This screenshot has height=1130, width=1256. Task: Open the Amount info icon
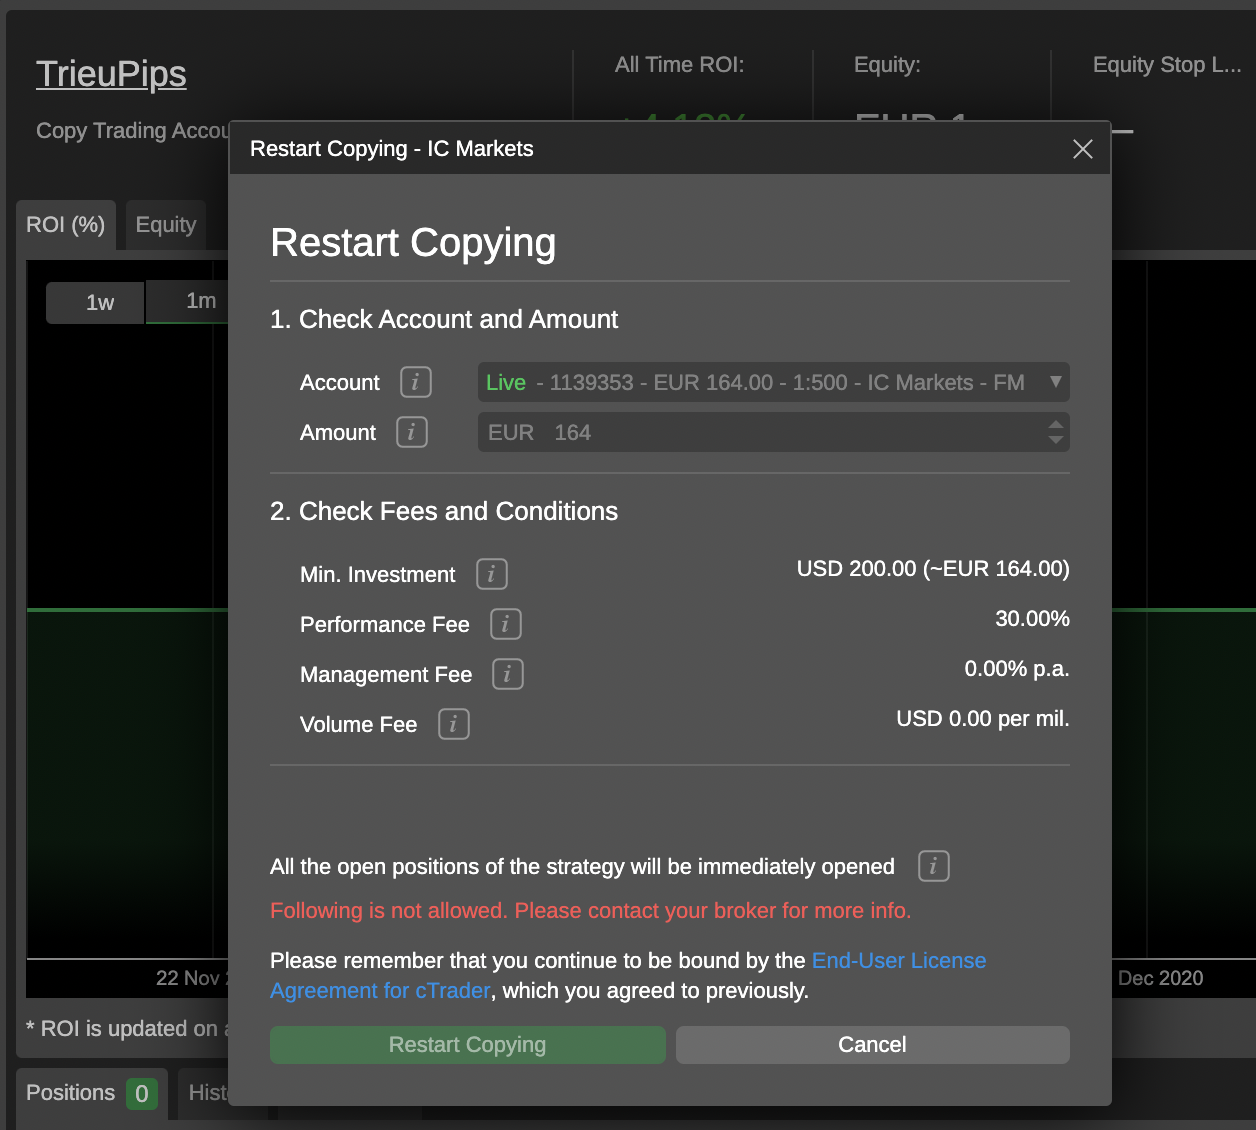coord(412,432)
